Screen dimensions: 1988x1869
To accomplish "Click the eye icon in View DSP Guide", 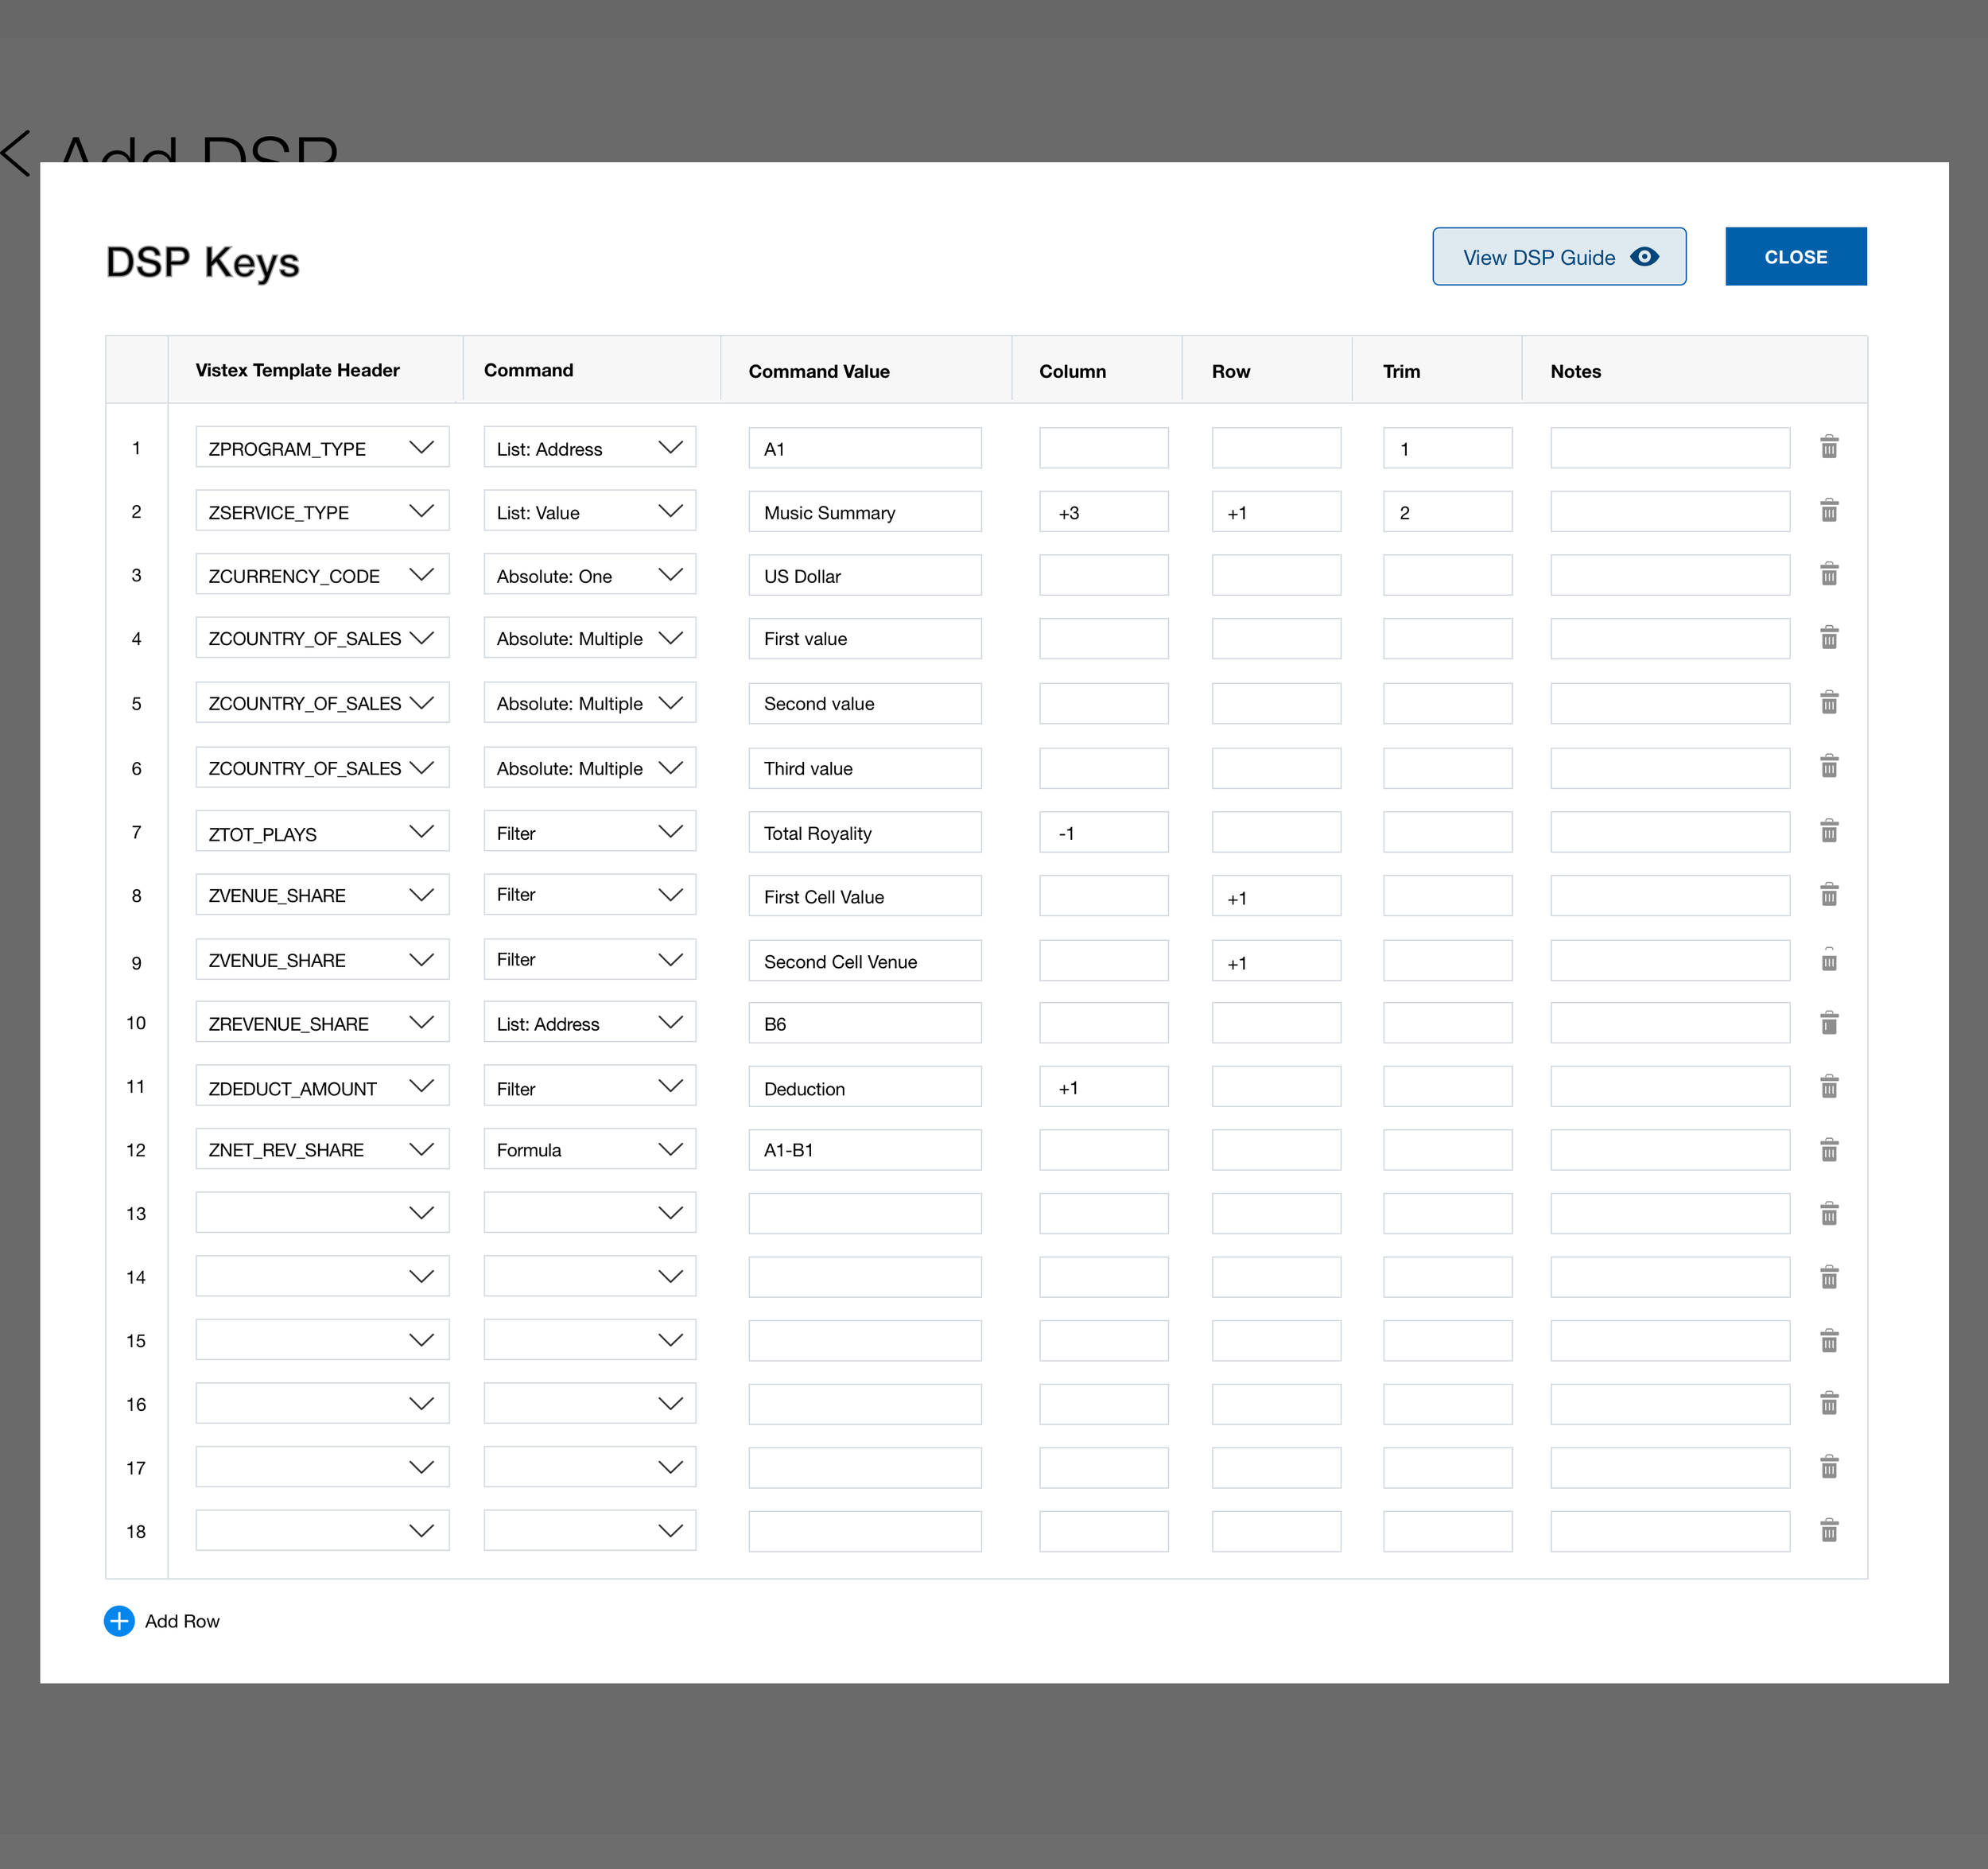I will (1644, 257).
